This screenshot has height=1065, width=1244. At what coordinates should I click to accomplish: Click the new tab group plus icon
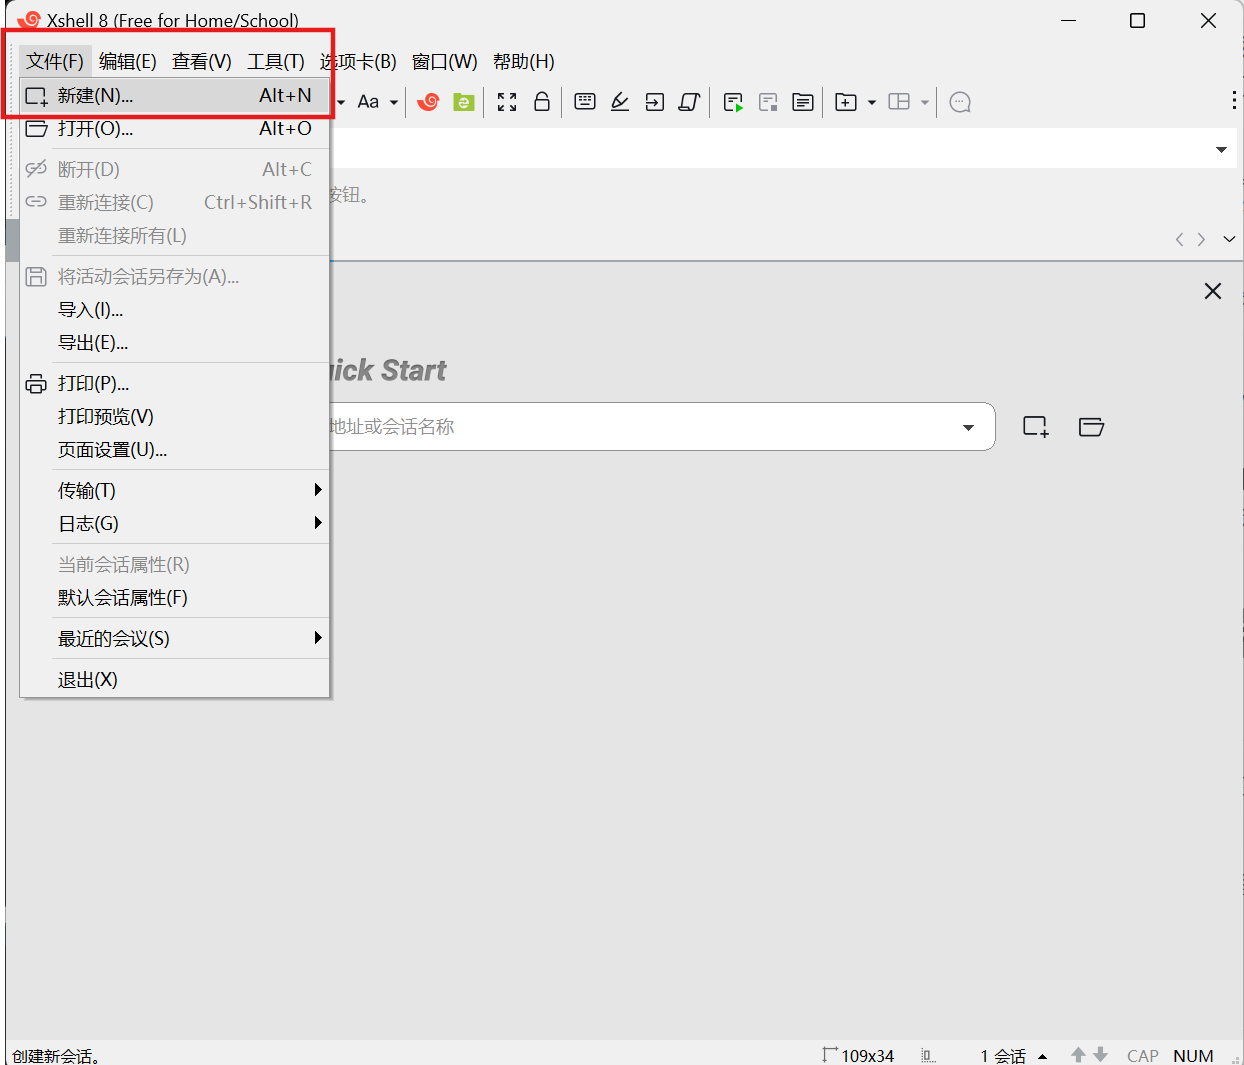pyautogui.click(x=846, y=102)
